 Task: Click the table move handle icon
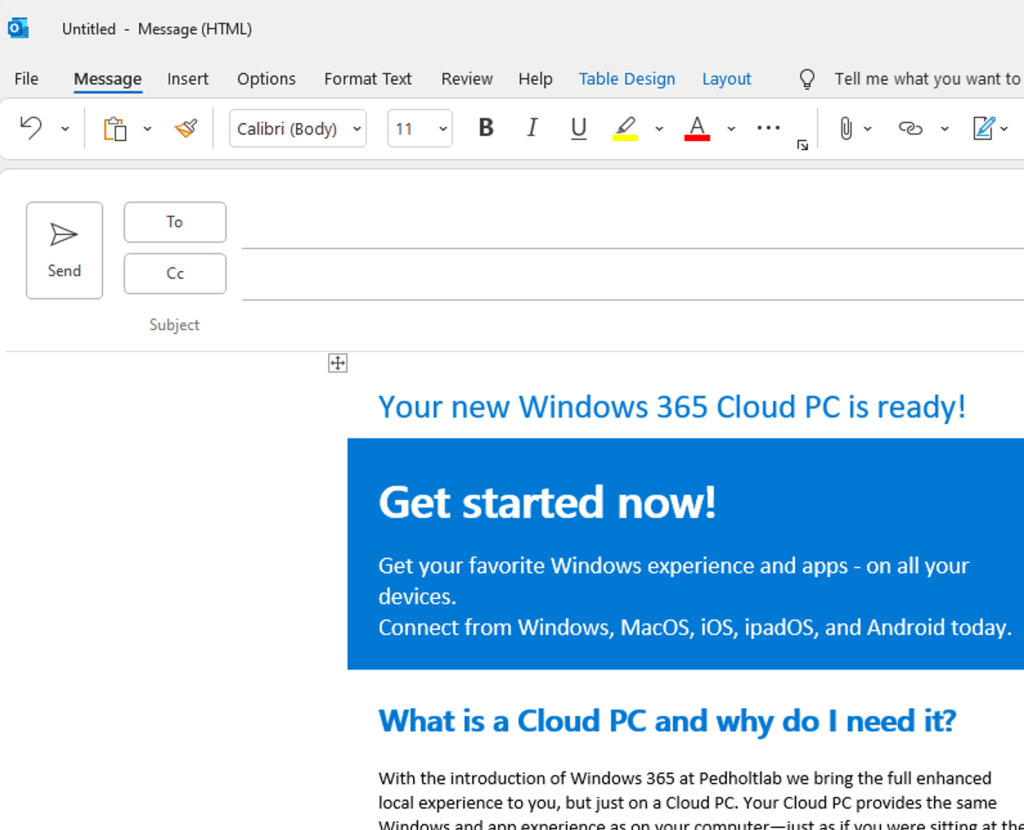pos(338,363)
